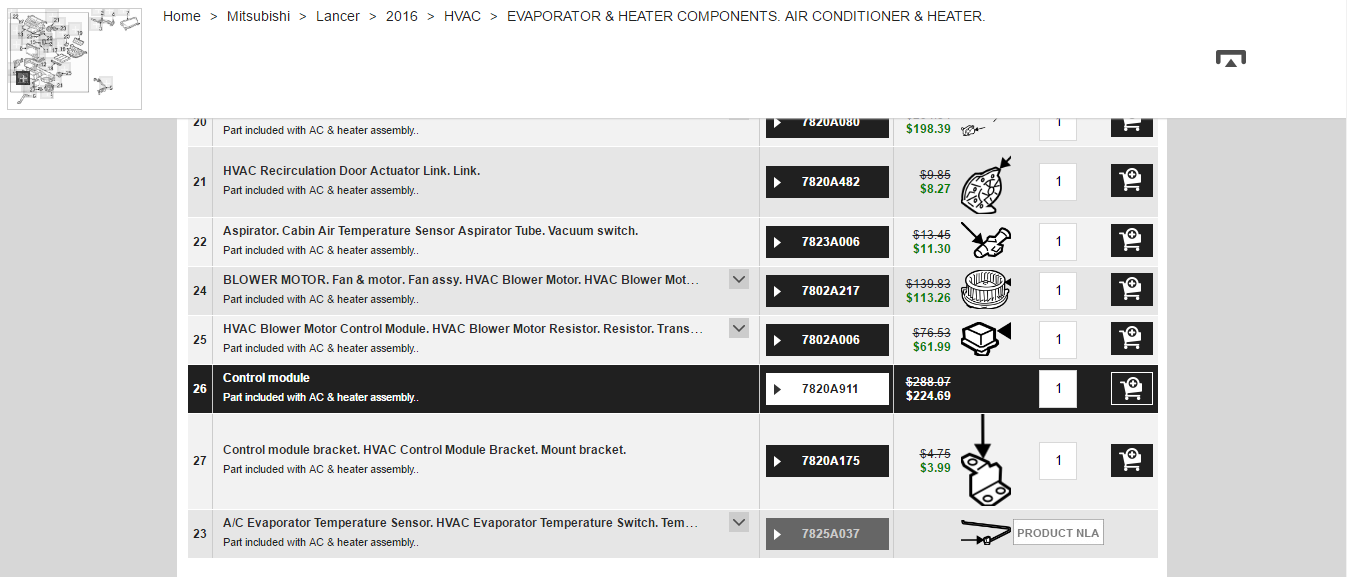Screen dimensions: 1348x578
Task: Add Aspirator 7823A006 to cart
Action: [1131, 241]
